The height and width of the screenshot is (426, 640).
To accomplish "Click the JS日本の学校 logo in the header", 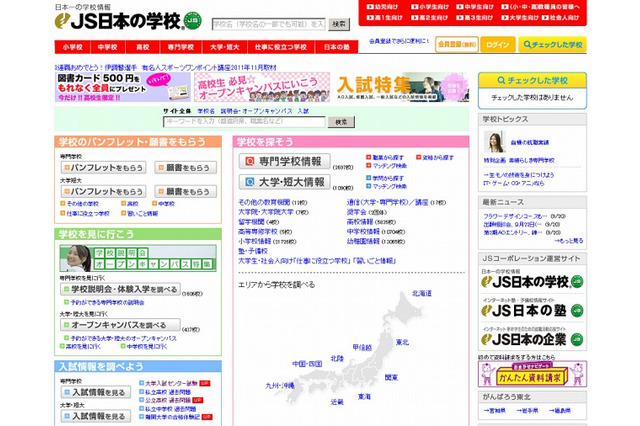I will pyautogui.click(x=128, y=20).
